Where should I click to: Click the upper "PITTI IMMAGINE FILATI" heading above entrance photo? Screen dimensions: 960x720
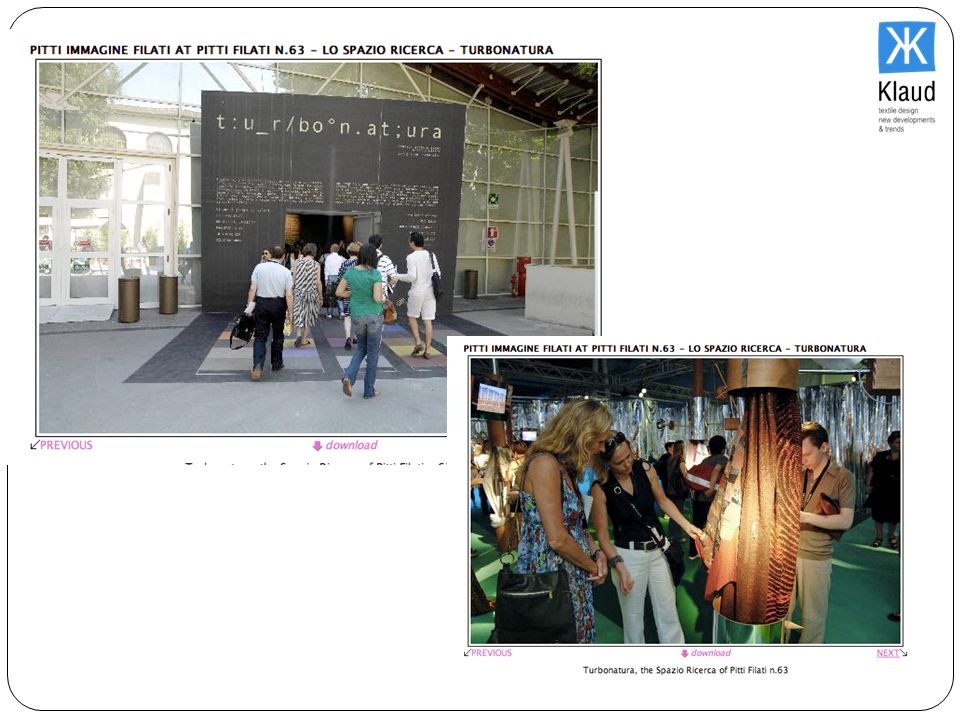click(x=291, y=50)
